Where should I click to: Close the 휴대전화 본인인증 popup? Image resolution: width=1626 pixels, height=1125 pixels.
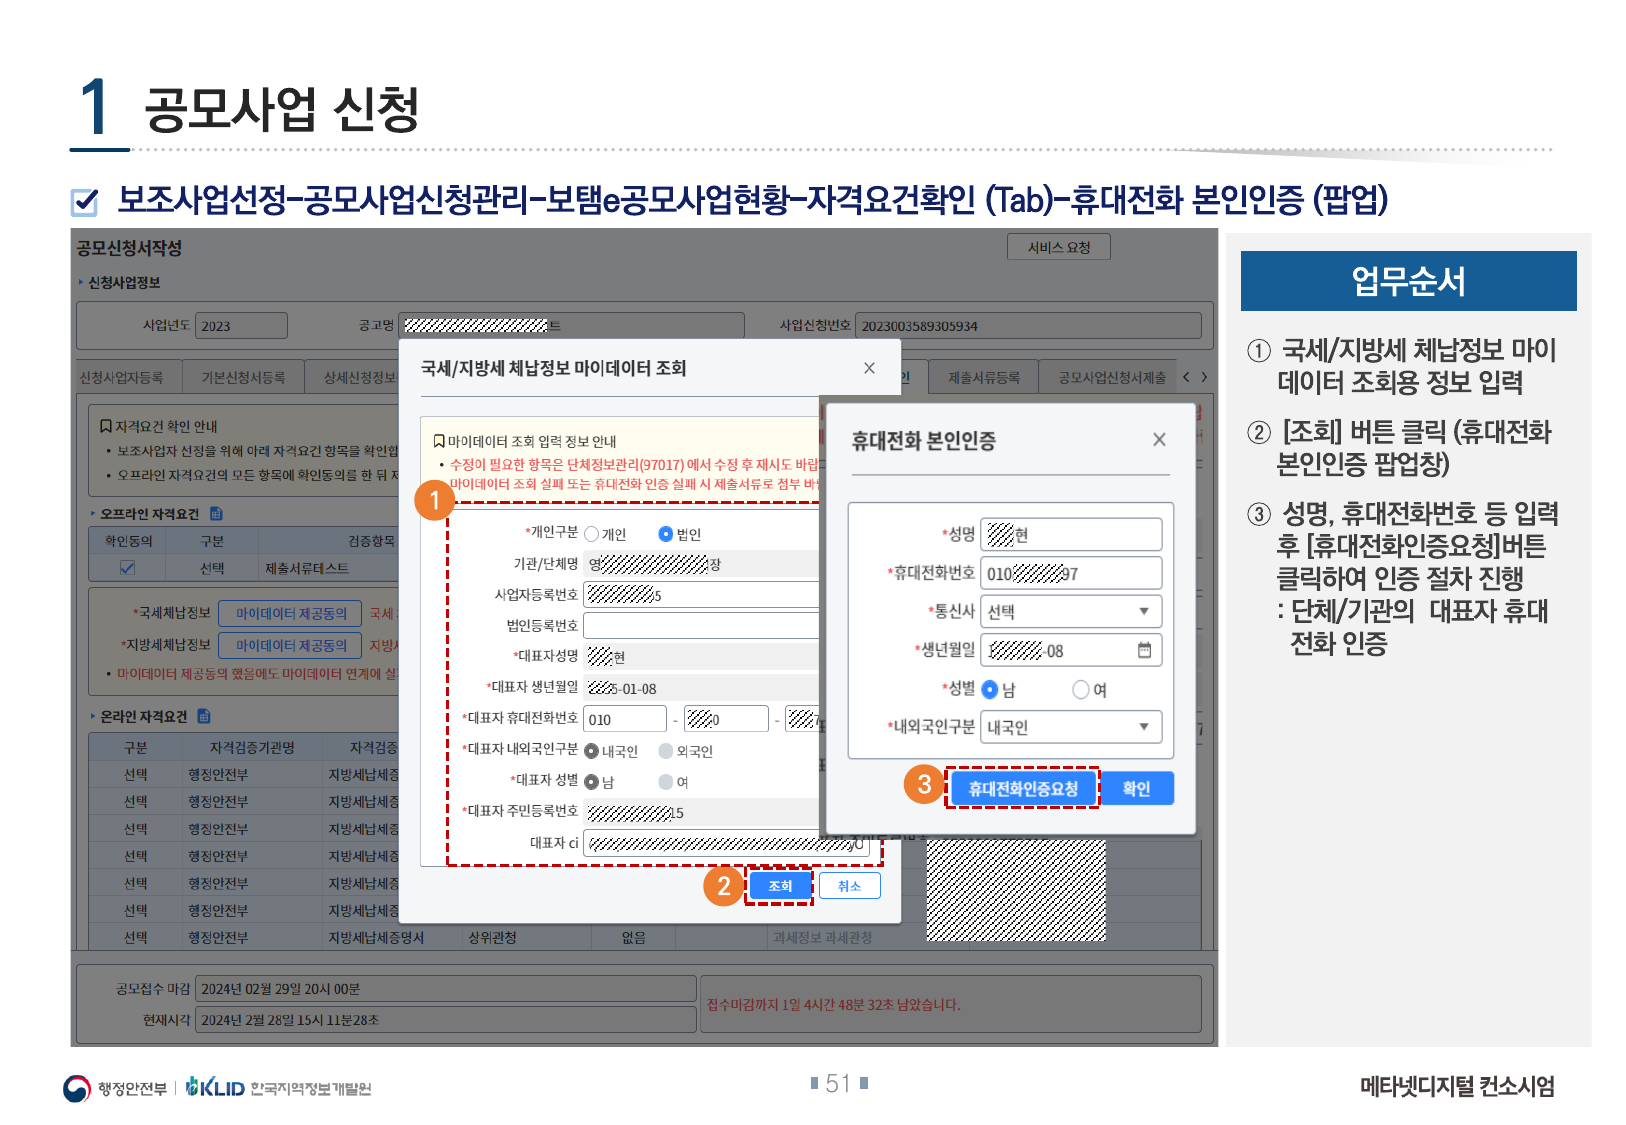point(1159,440)
